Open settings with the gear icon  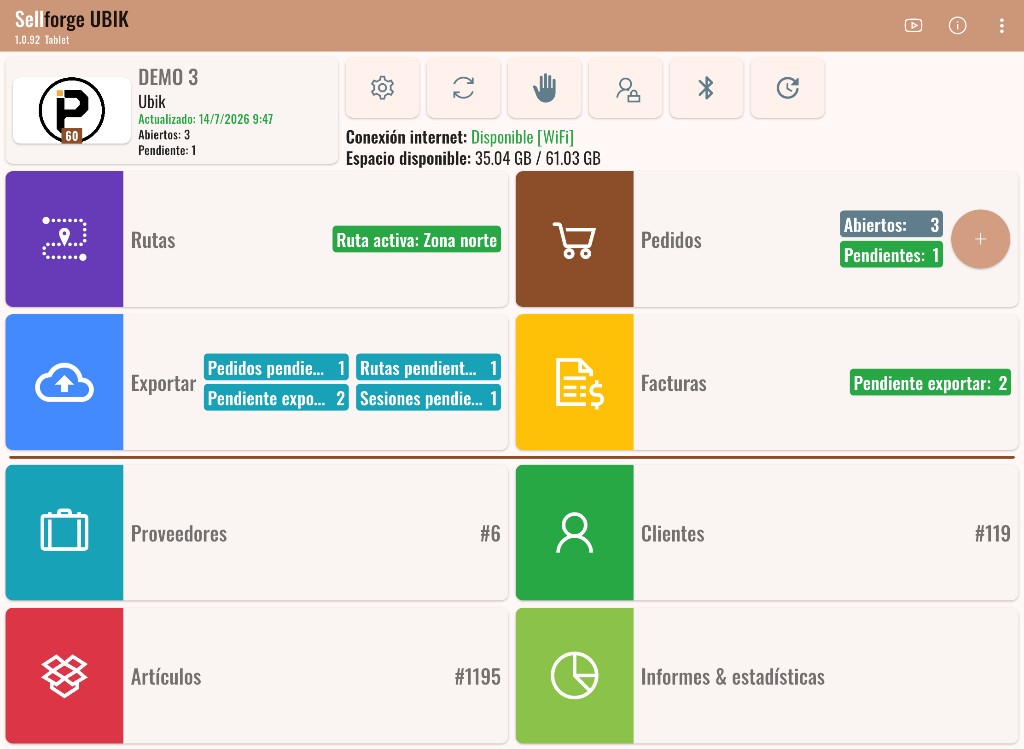click(x=382, y=88)
